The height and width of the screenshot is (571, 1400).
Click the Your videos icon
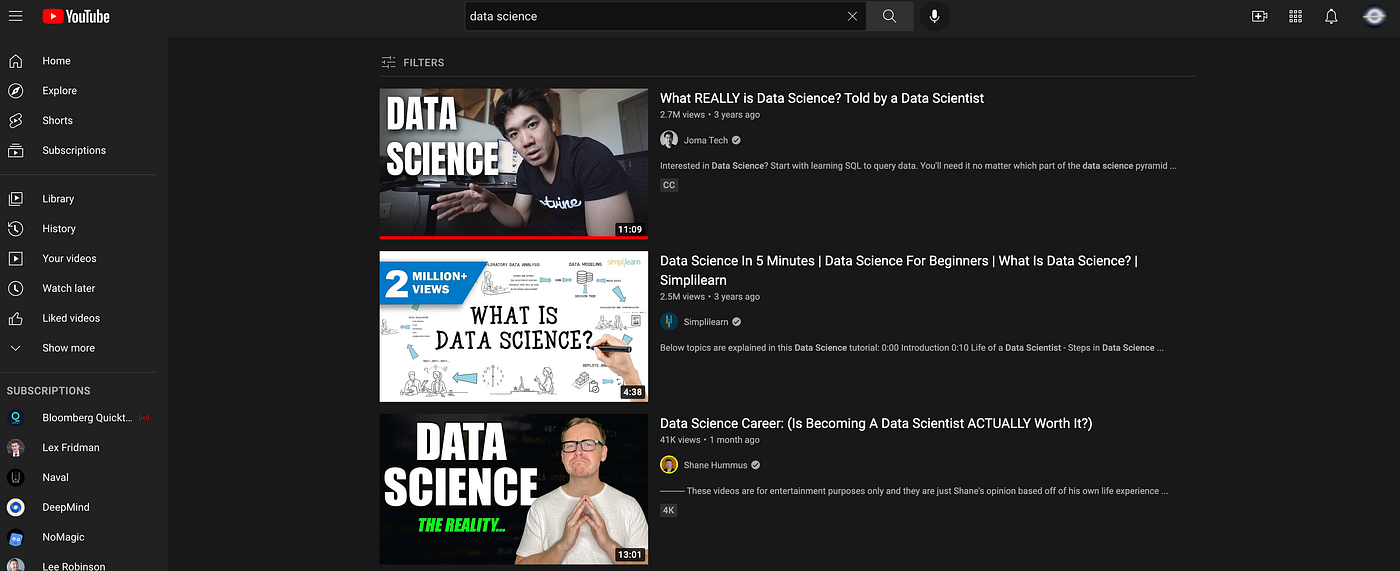pyautogui.click(x=16, y=259)
